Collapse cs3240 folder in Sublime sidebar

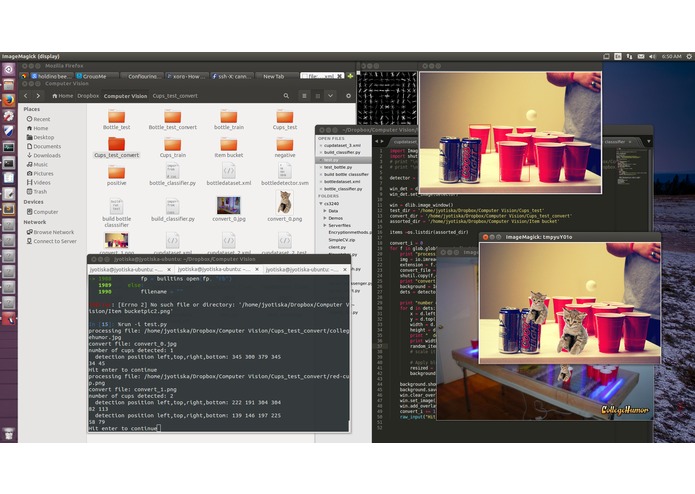point(321,204)
